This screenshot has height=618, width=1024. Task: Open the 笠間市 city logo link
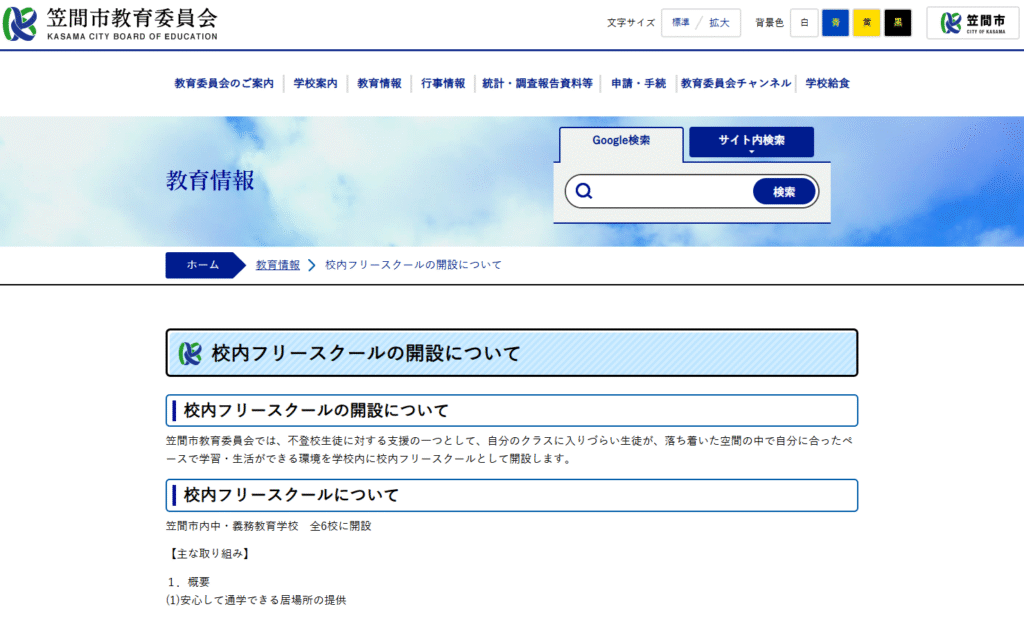pyautogui.click(x=972, y=23)
